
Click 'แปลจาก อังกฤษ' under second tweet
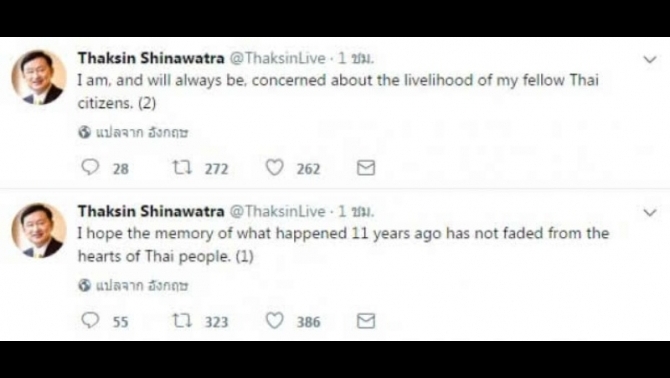coord(141,286)
